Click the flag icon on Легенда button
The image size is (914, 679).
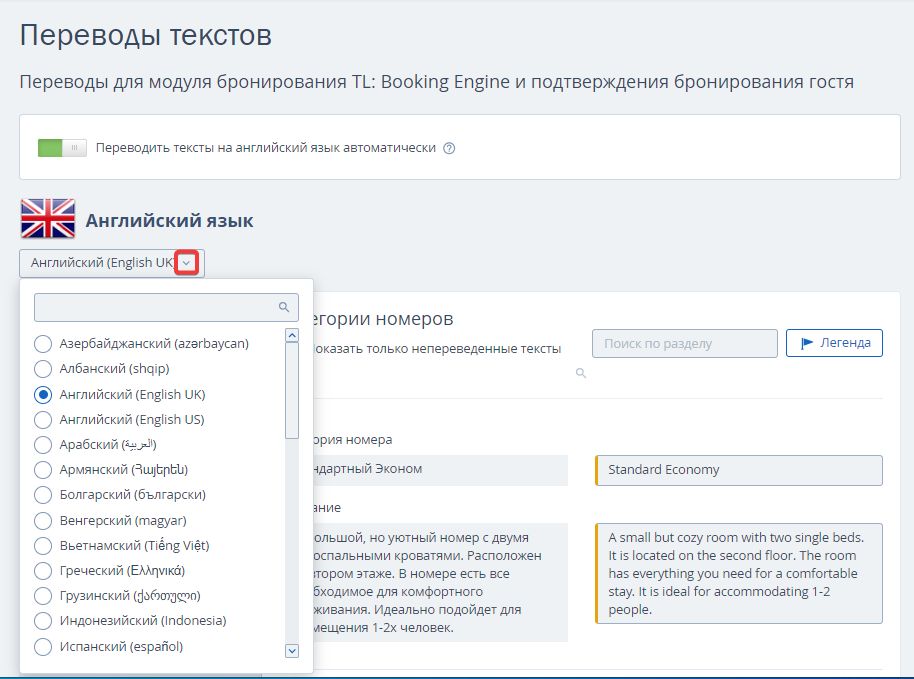(807, 343)
